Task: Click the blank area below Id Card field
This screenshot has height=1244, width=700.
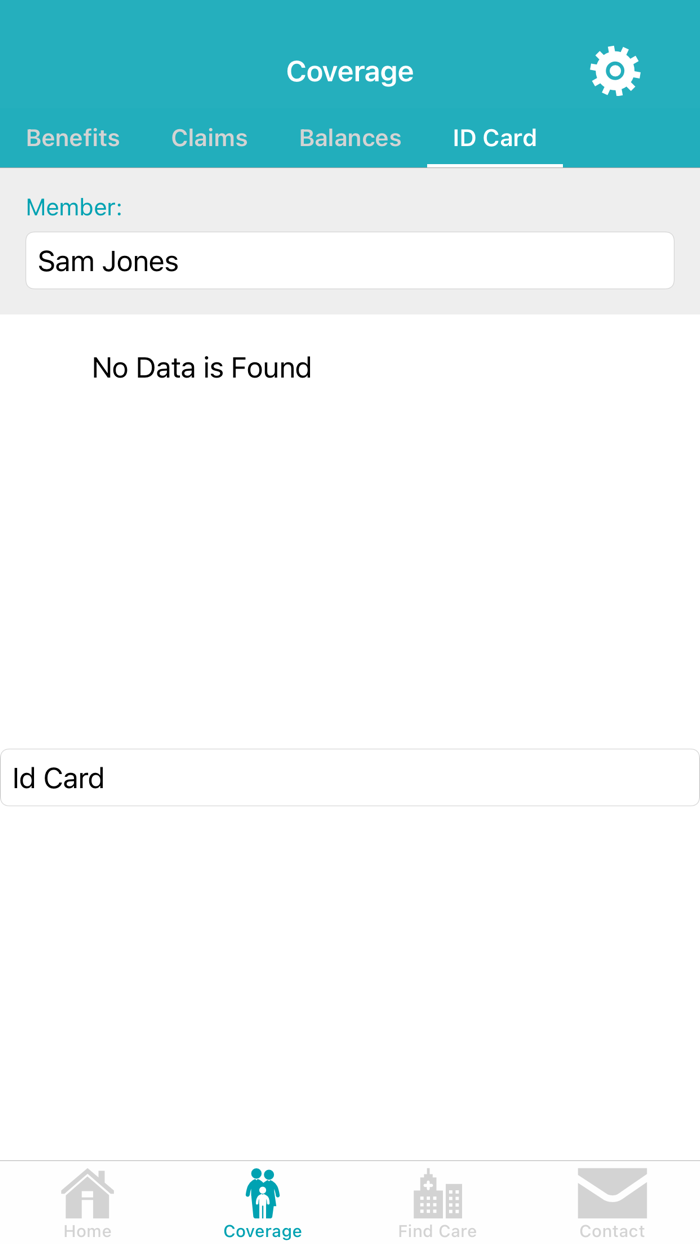Action: [350, 980]
